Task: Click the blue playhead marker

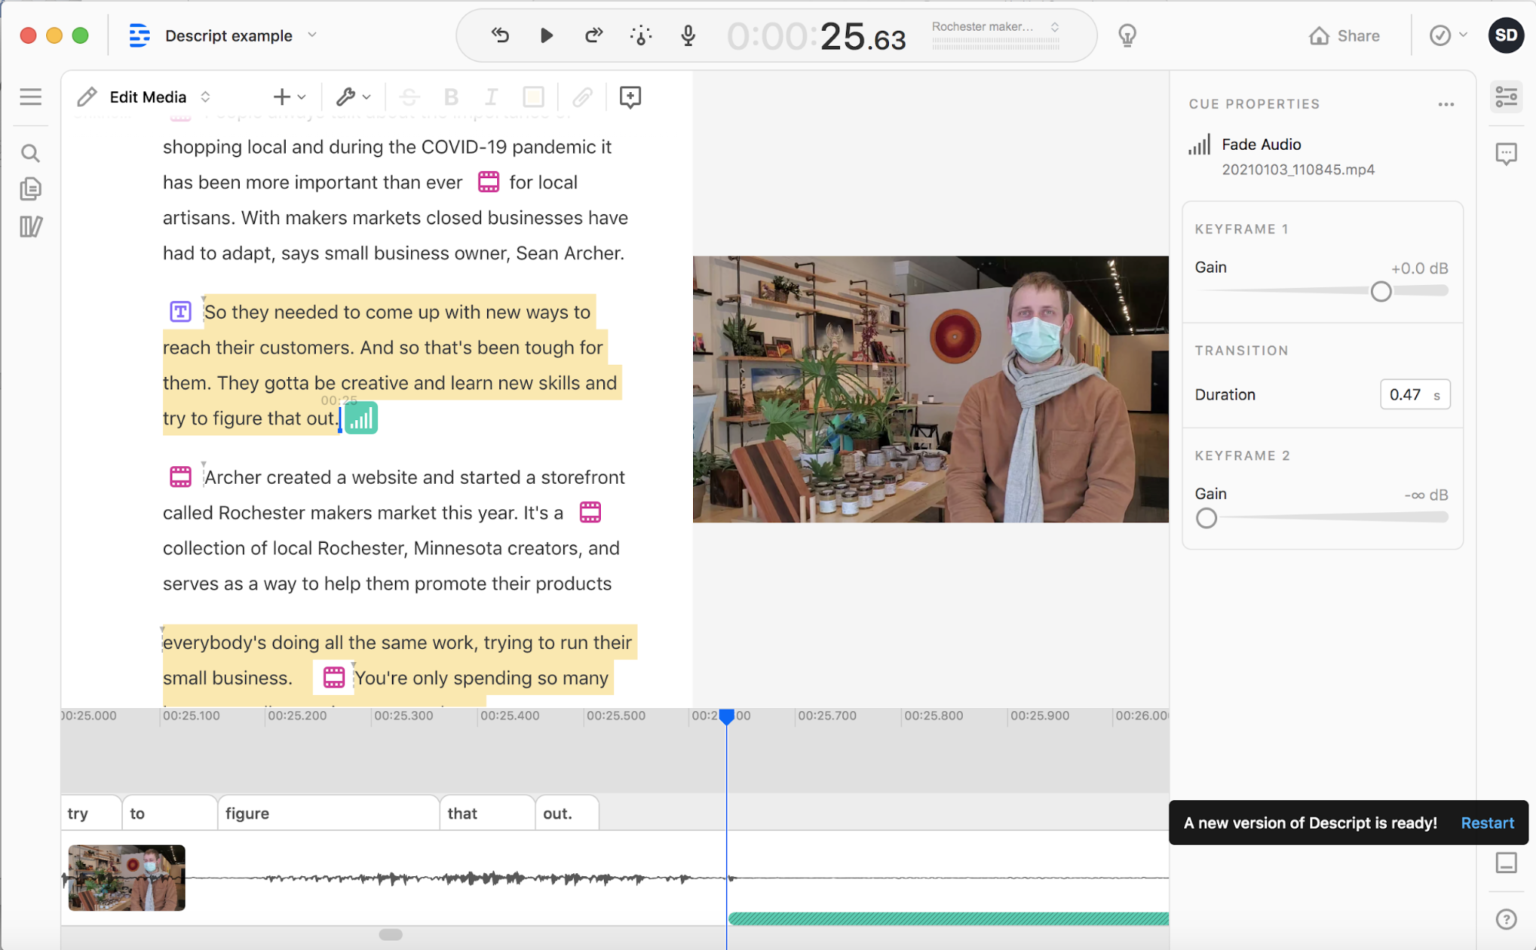Action: click(x=727, y=716)
